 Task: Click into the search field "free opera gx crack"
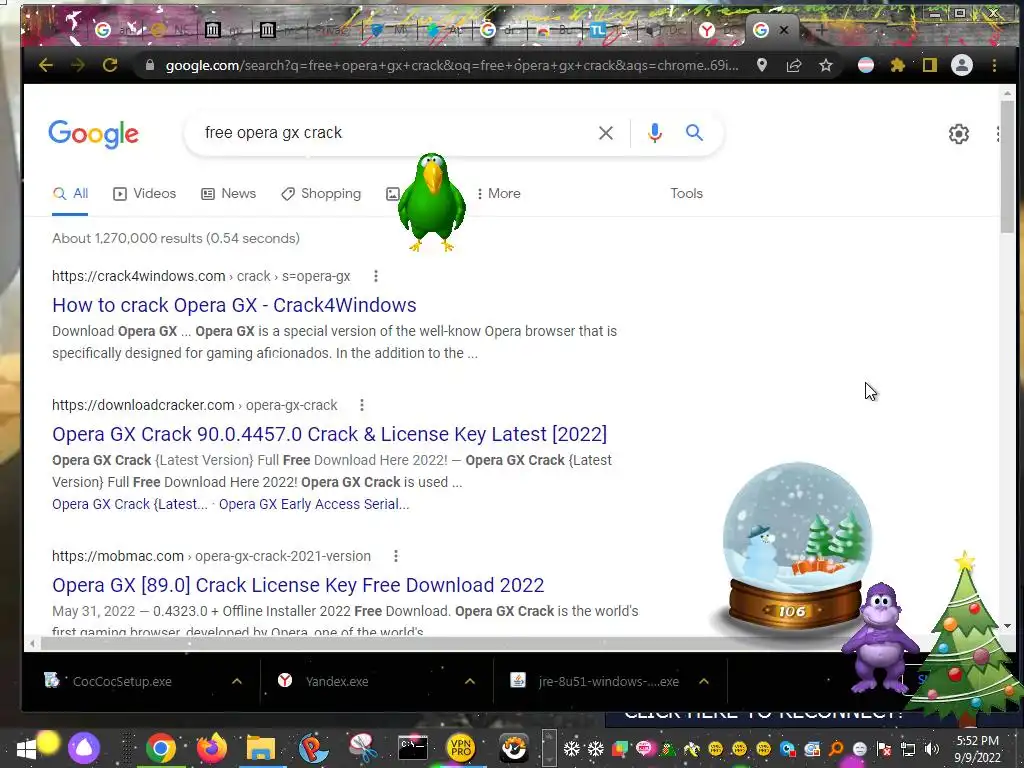pos(392,133)
